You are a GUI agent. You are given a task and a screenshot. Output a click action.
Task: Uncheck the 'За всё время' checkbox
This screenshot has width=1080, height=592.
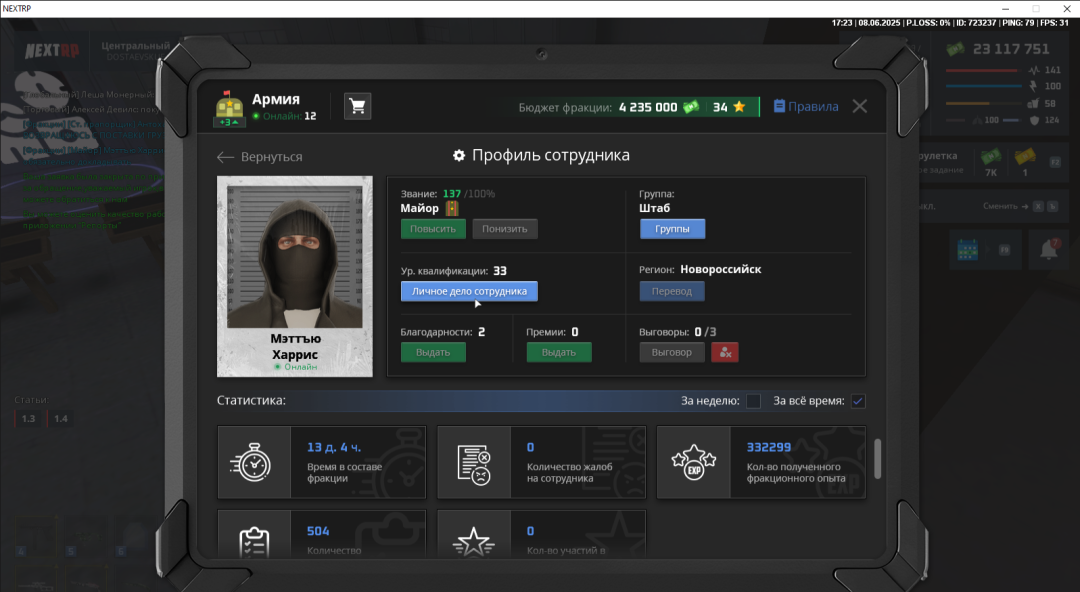(x=858, y=401)
